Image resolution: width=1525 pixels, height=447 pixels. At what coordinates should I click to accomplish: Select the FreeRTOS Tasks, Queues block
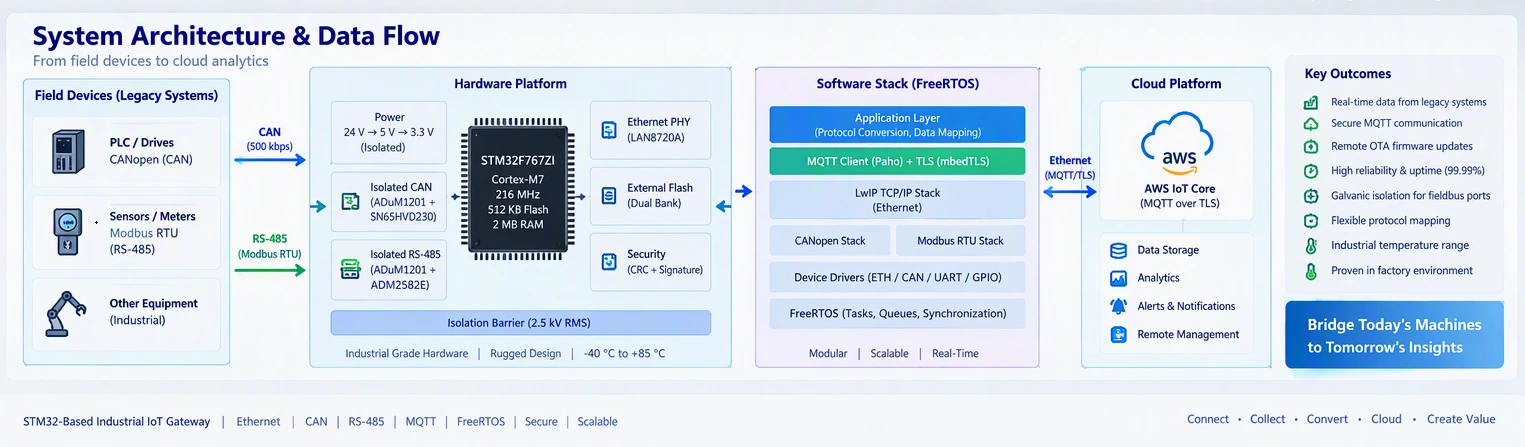(897, 313)
